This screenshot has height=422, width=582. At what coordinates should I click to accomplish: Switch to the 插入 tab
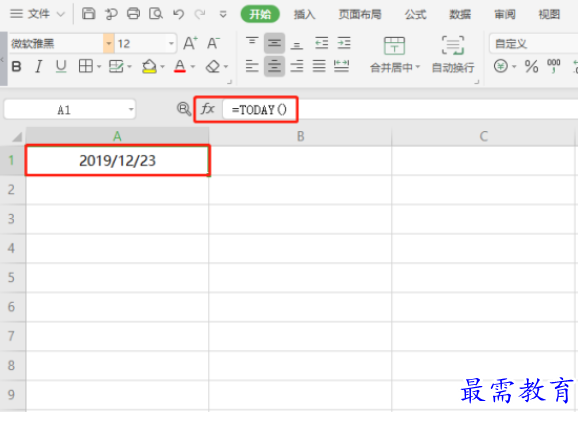click(x=304, y=14)
